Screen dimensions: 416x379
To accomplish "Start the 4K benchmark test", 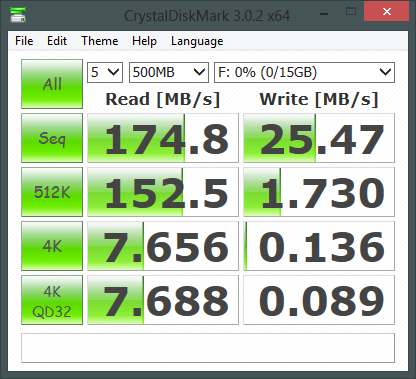I will (52, 246).
